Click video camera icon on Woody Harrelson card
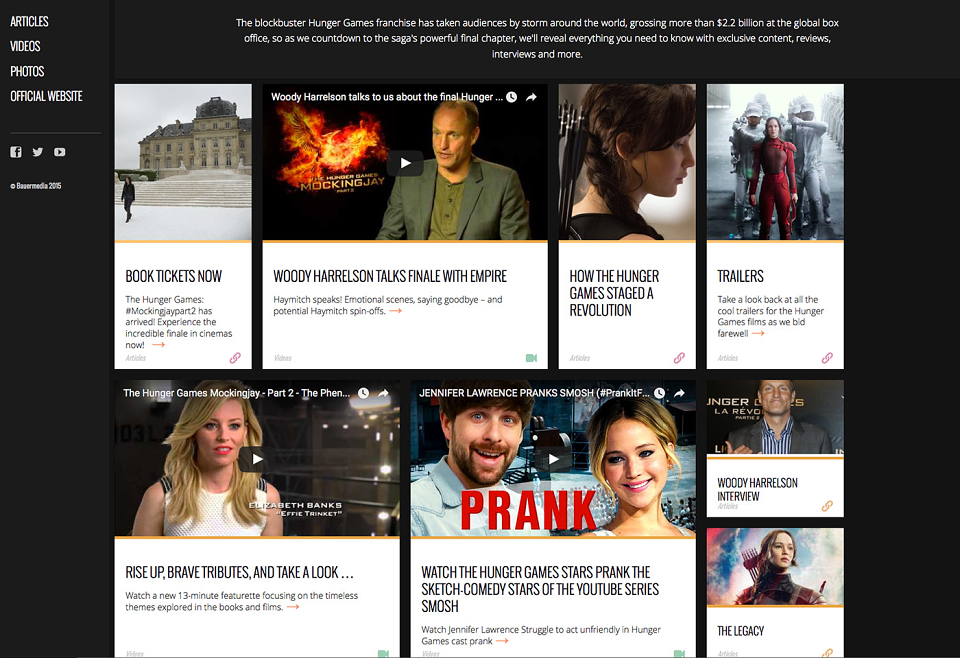 click(531, 358)
